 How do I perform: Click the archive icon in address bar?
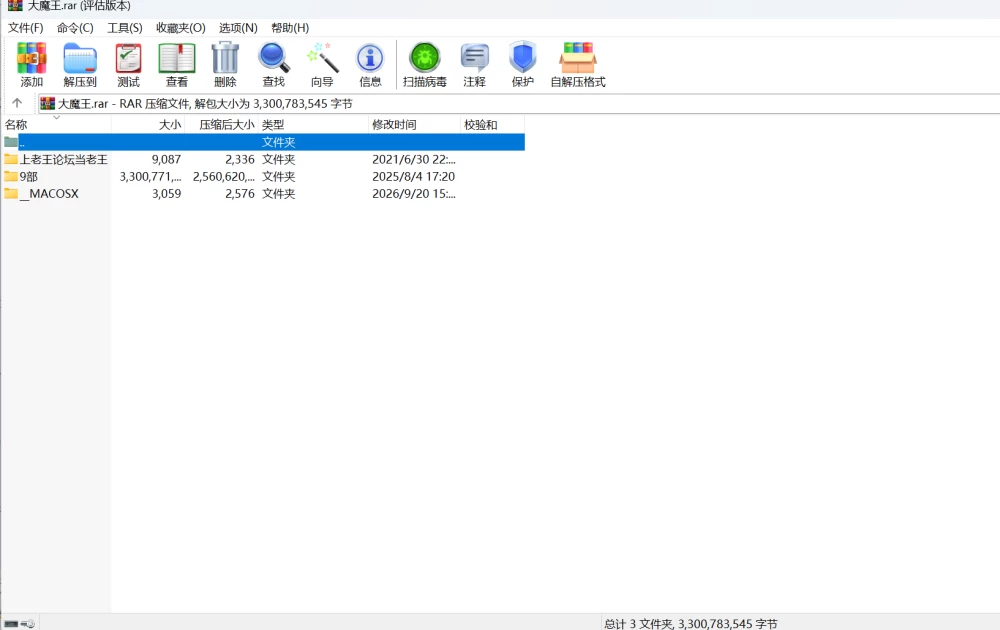(x=47, y=103)
